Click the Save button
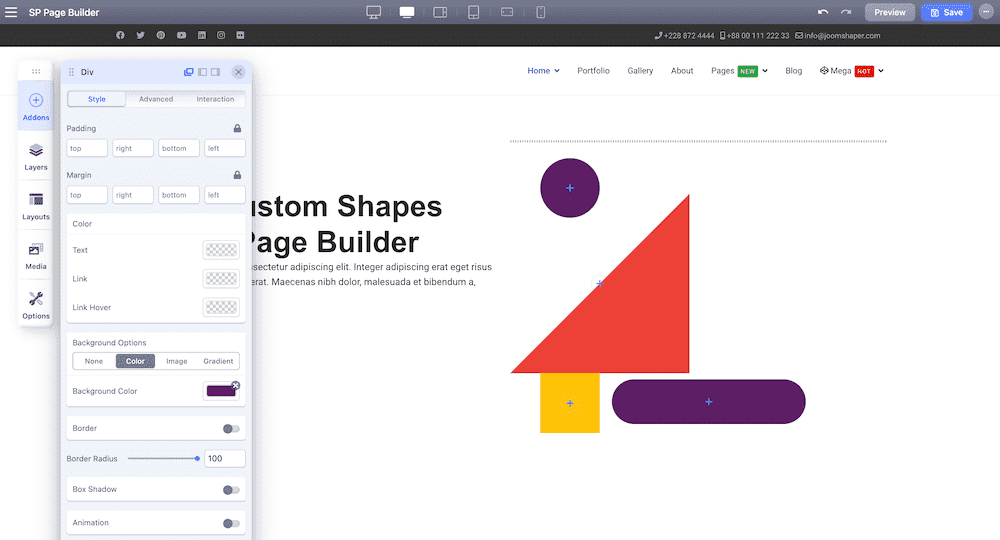The width and height of the screenshot is (1000, 540). (946, 12)
